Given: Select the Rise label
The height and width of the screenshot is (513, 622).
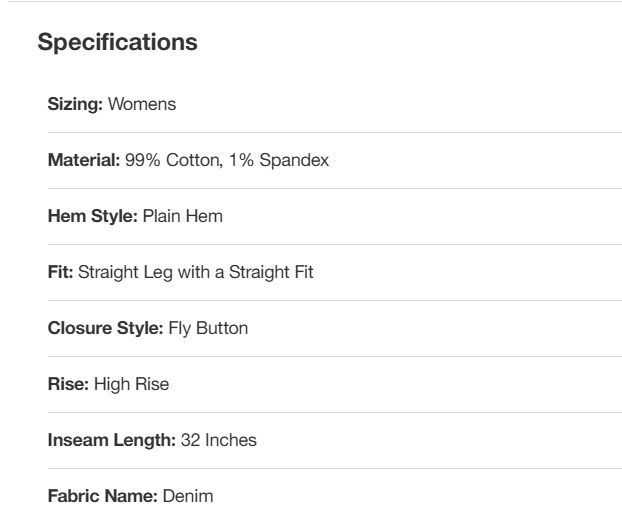Looking at the screenshot, I should pos(68,384).
